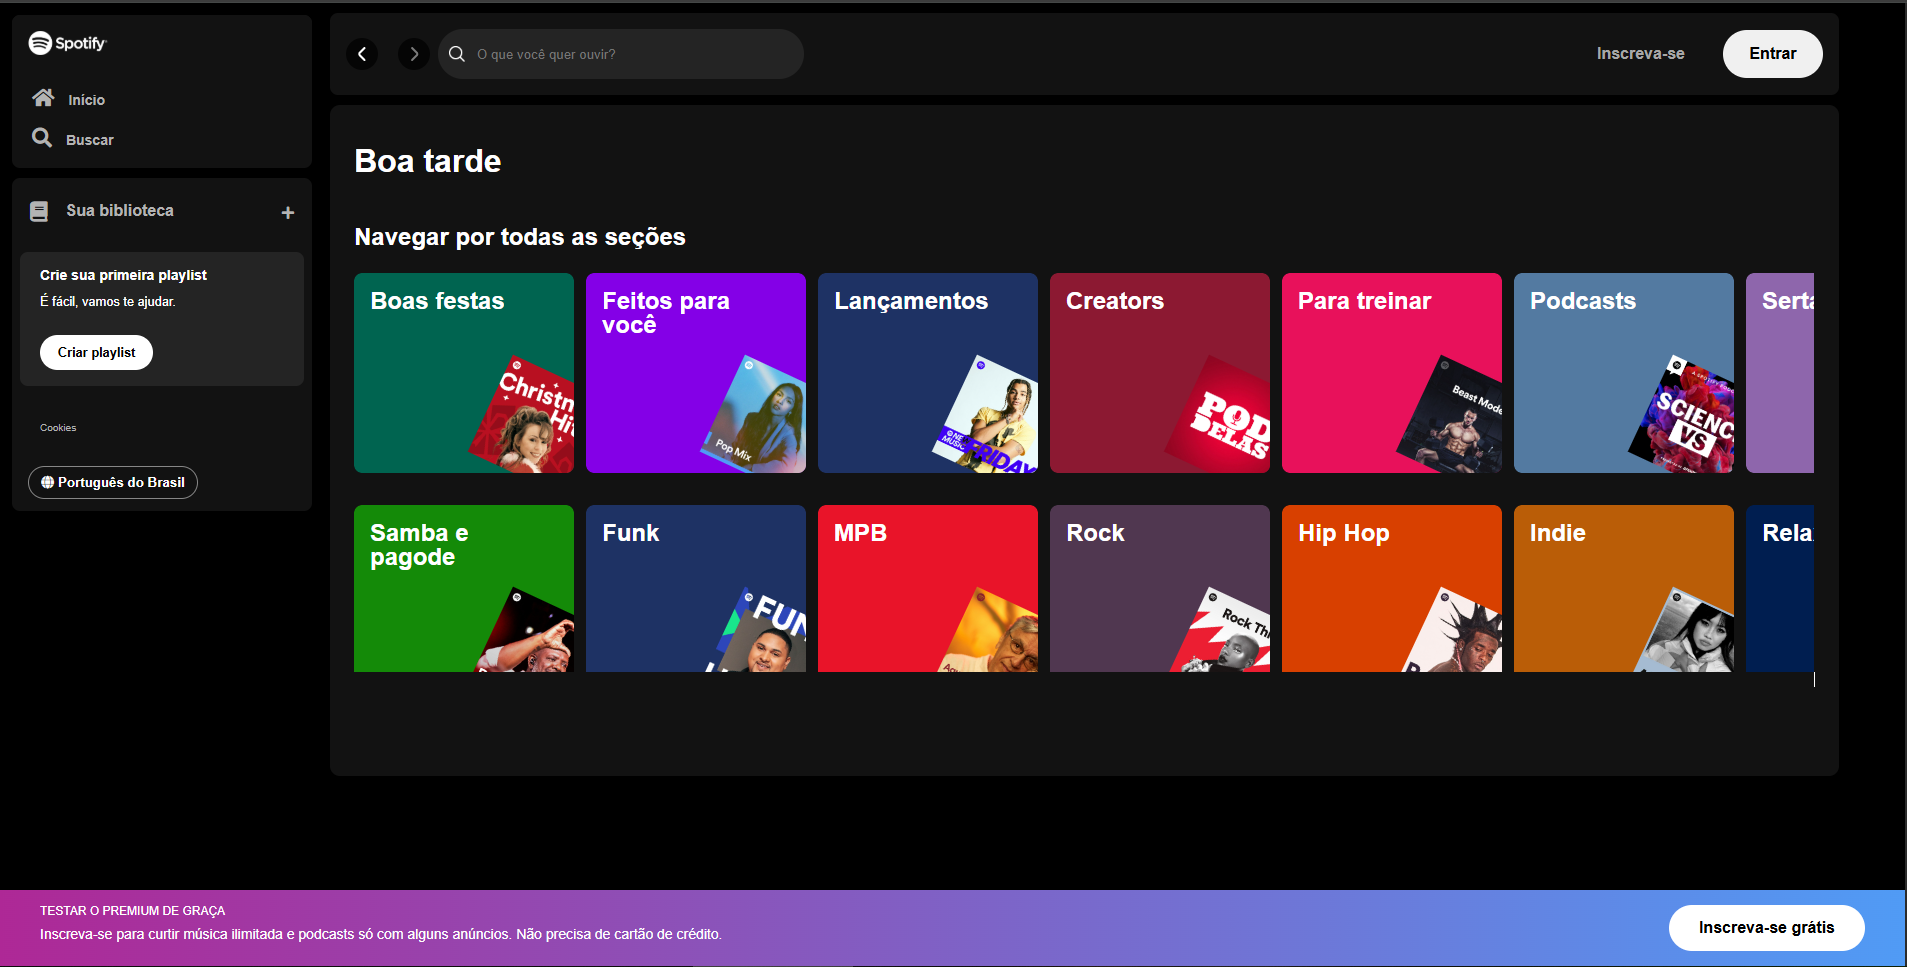Open the Lançamentos category
This screenshot has height=967, width=1907.
point(927,373)
